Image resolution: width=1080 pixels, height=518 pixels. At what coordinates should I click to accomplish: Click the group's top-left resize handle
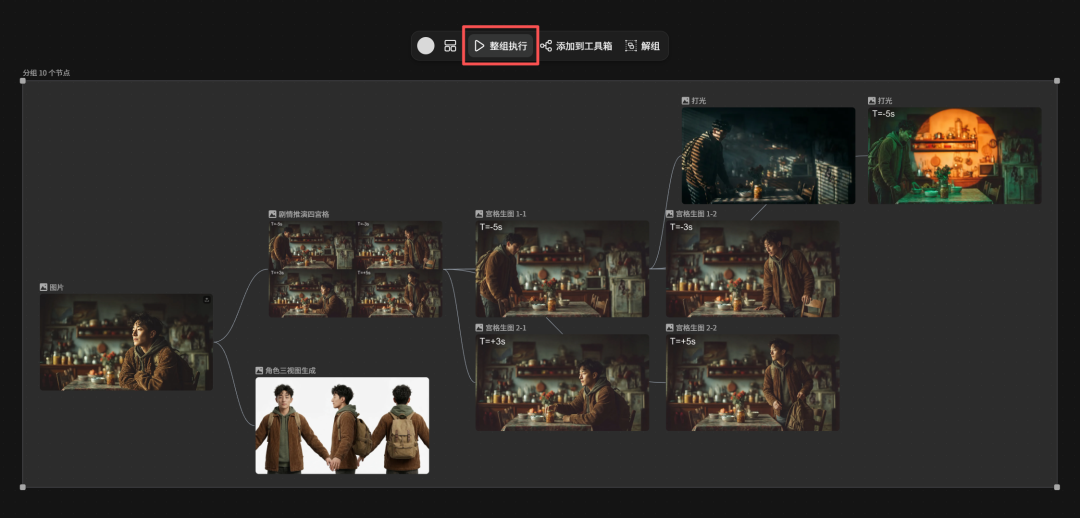click(23, 81)
